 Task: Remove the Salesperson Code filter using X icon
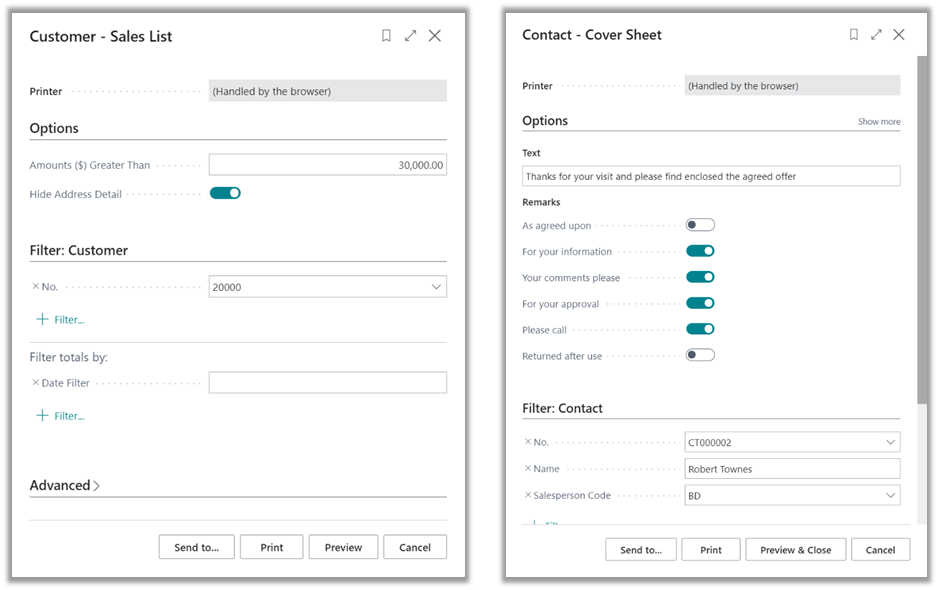point(528,495)
